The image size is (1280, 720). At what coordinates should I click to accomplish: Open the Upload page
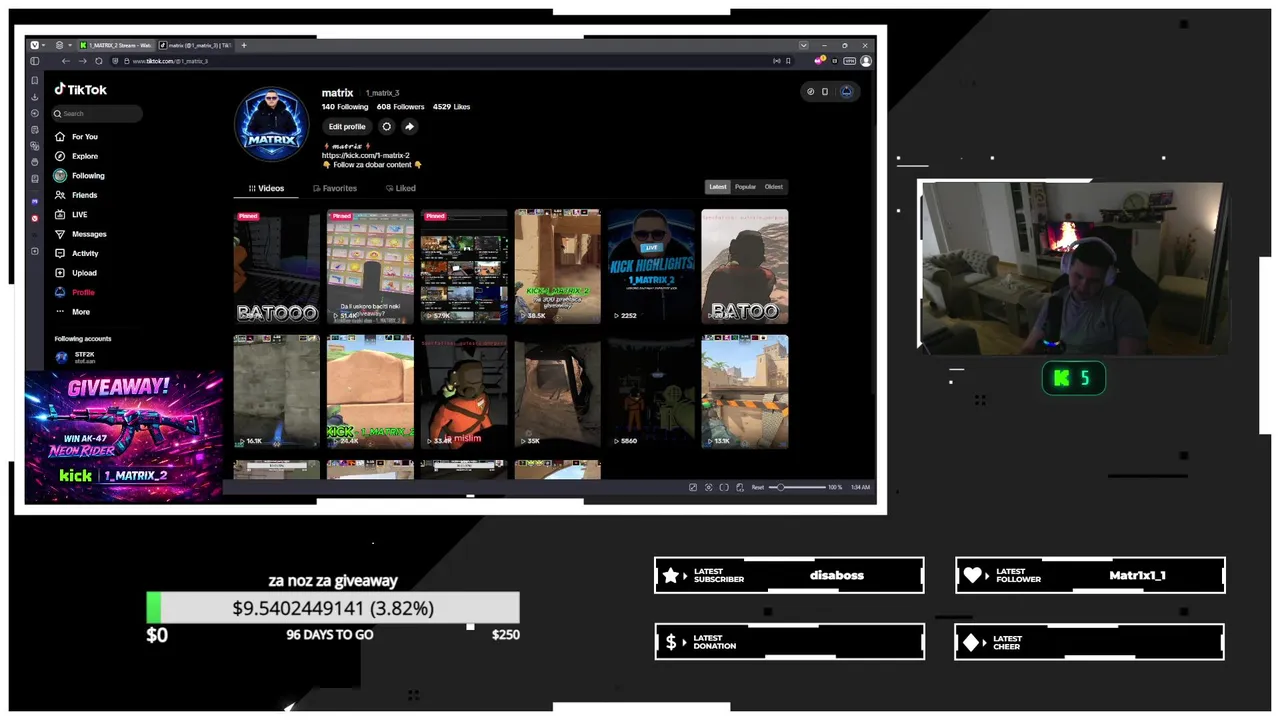[x=77, y=273]
